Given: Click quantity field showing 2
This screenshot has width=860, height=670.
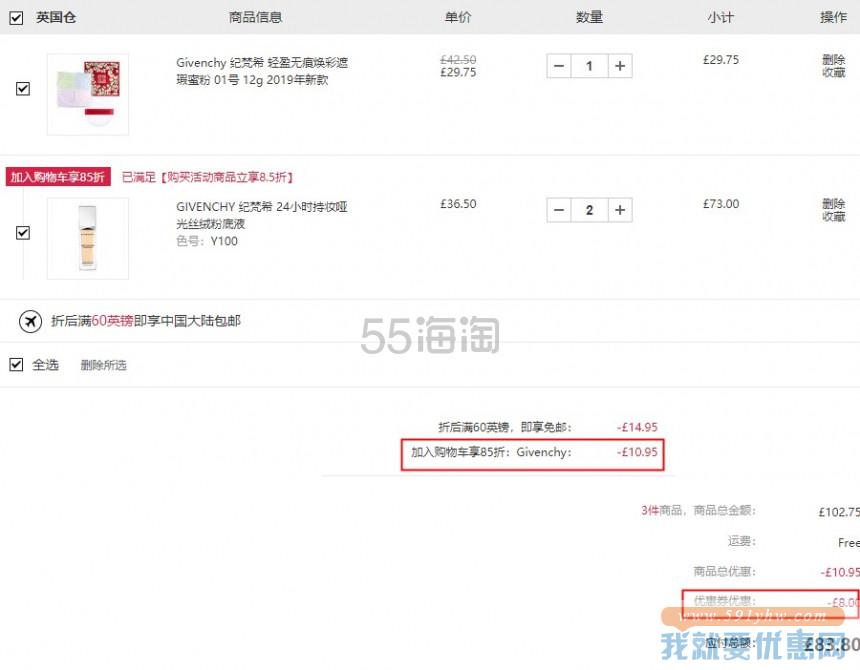Looking at the screenshot, I should tap(589, 210).
